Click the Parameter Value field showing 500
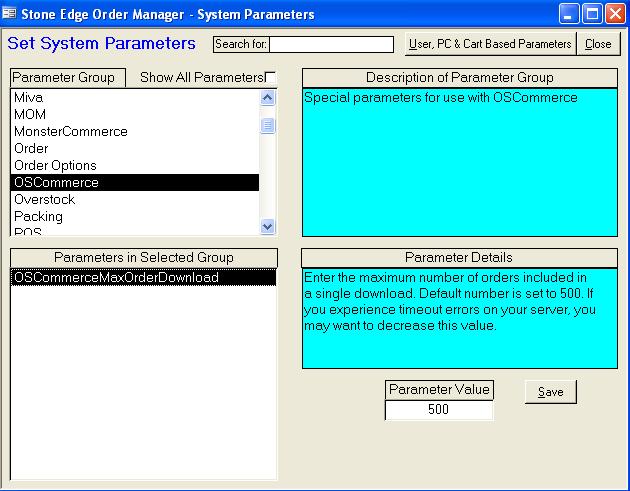This screenshot has height=491, width=630. 439,410
